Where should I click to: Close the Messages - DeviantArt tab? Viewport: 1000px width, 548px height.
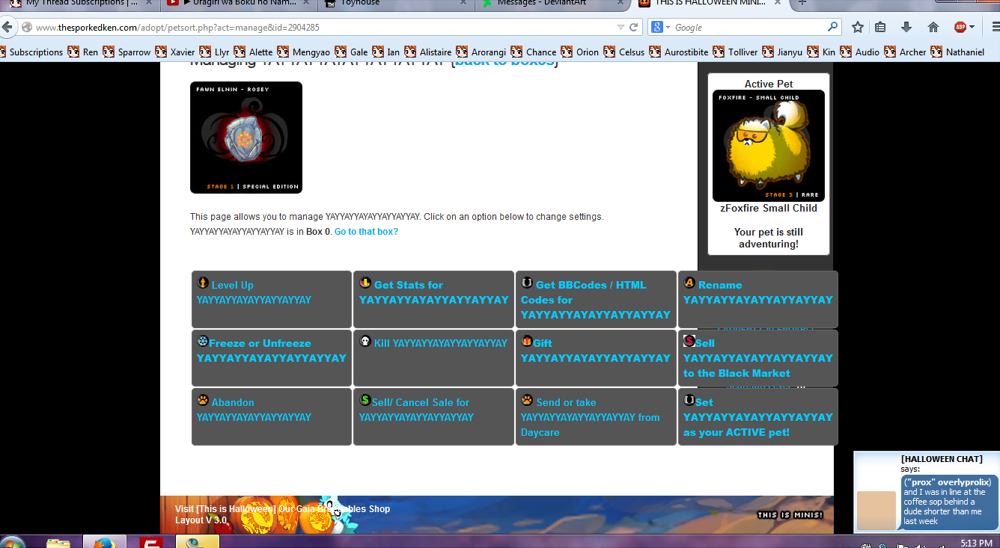[x=621, y=3]
